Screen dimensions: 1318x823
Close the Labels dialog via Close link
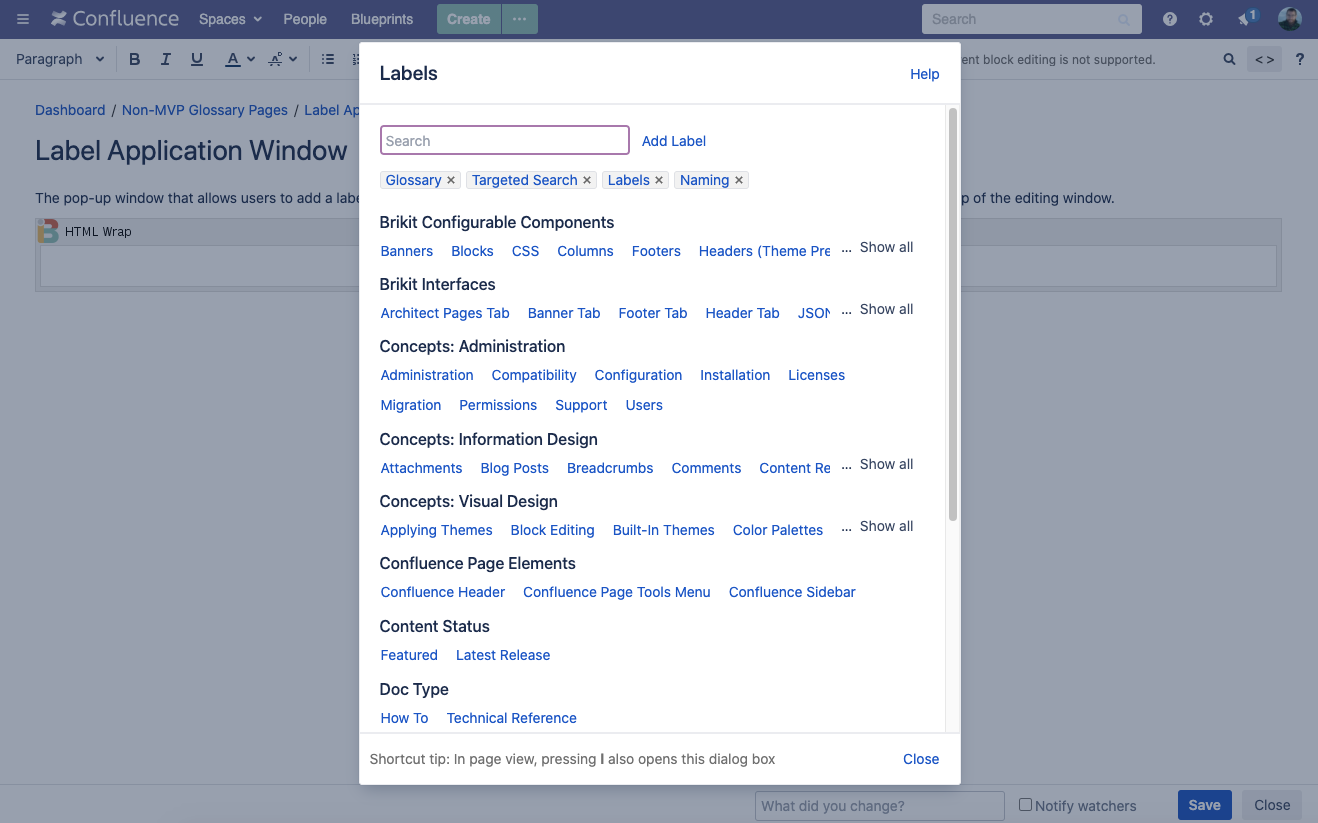click(x=921, y=759)
